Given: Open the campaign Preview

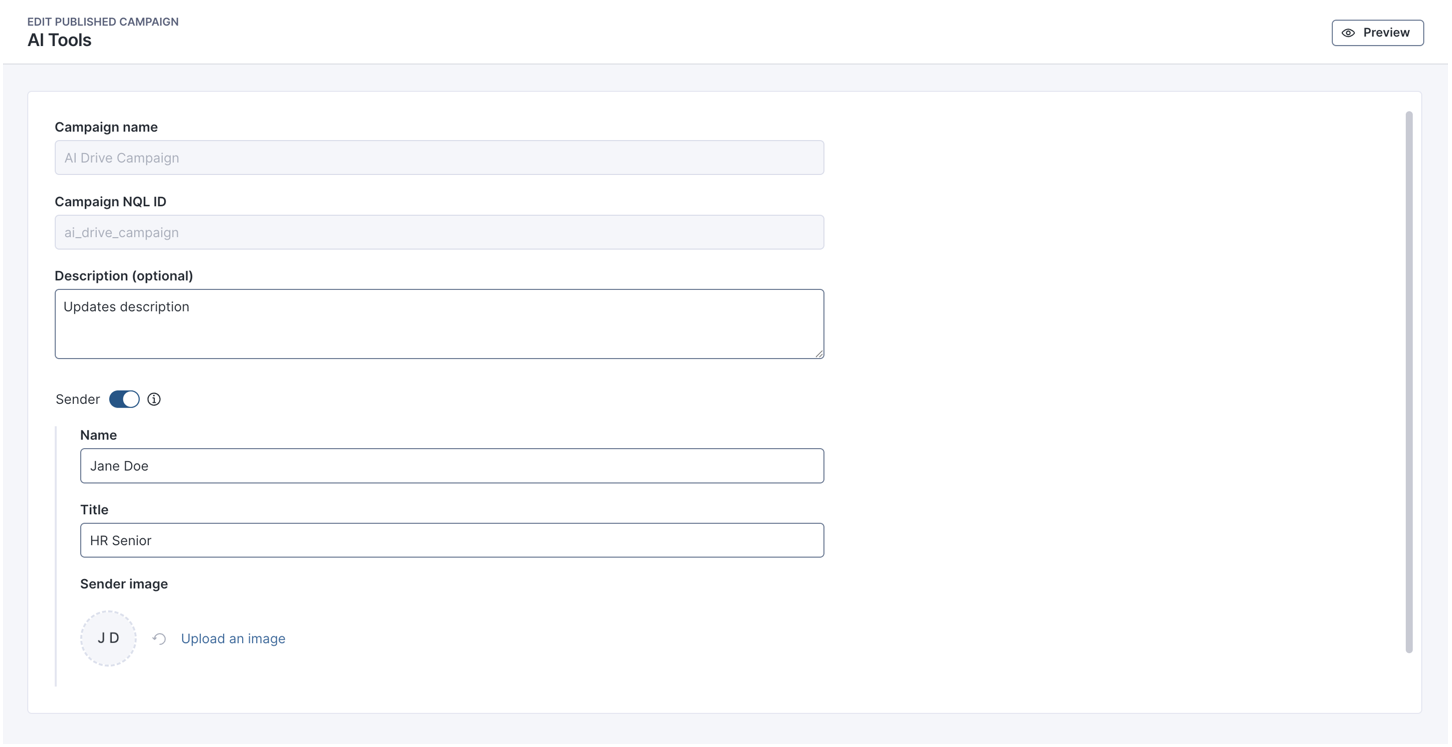Looking at the screenshot, I should (1377, 33).
